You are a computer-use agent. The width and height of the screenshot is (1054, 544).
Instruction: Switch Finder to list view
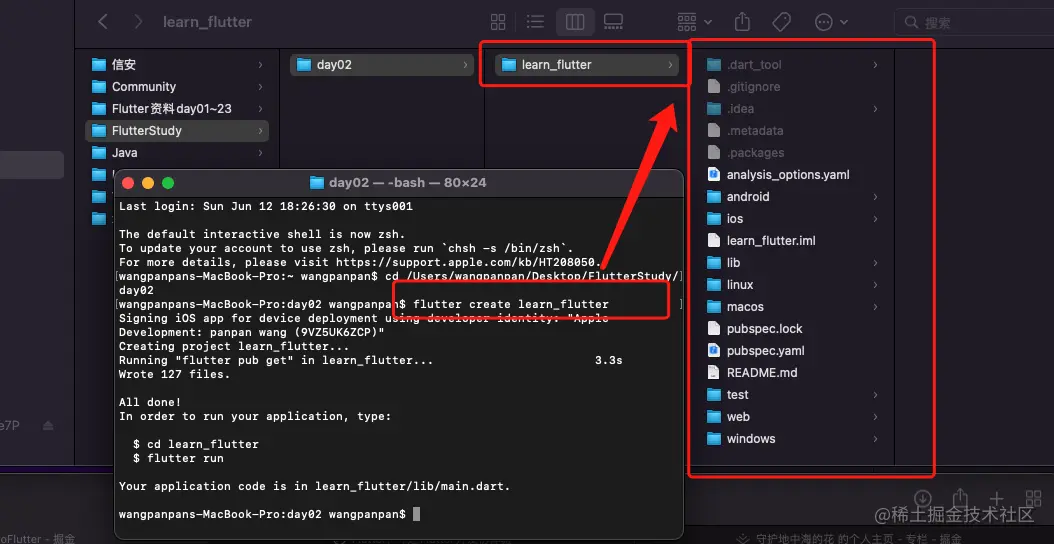click(535, 22)
